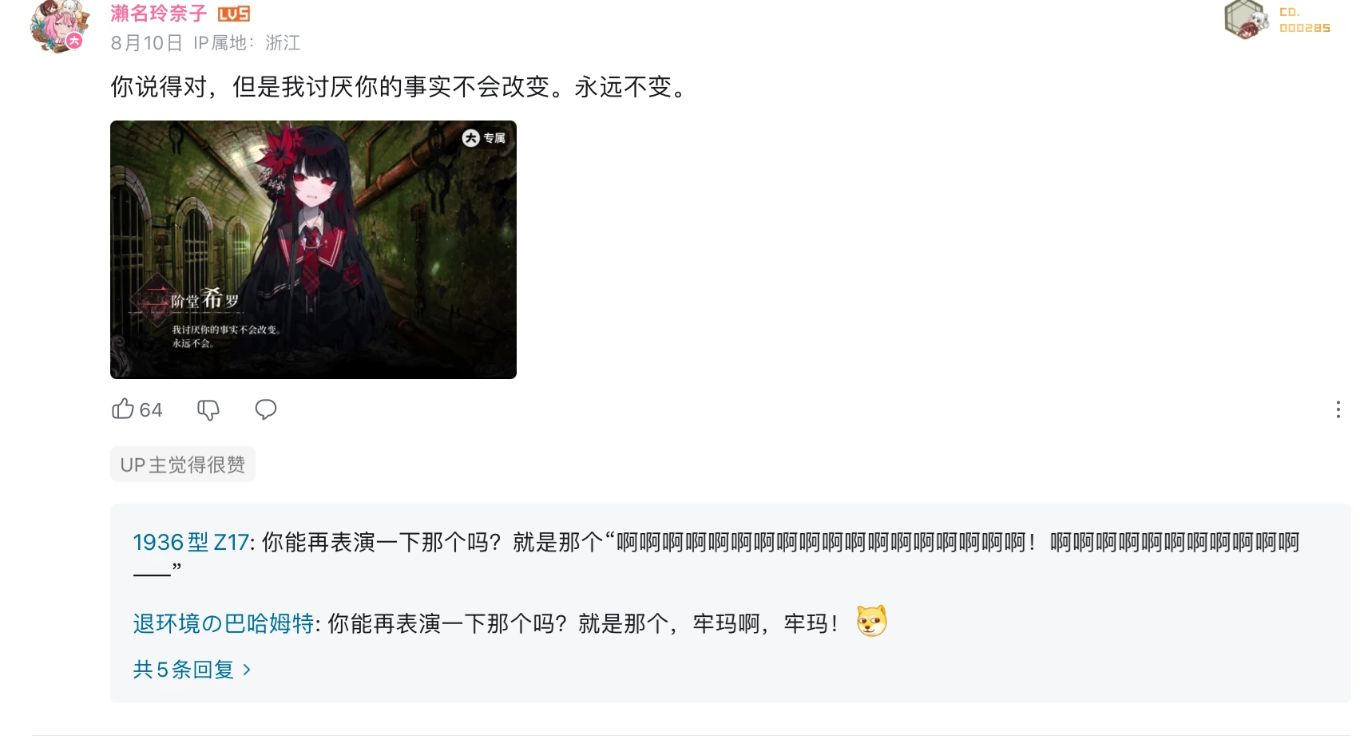The image size is (1360, 747).
Task: Open the profile of 瀬名玲奈子 via username
Action: pos(159,13)
